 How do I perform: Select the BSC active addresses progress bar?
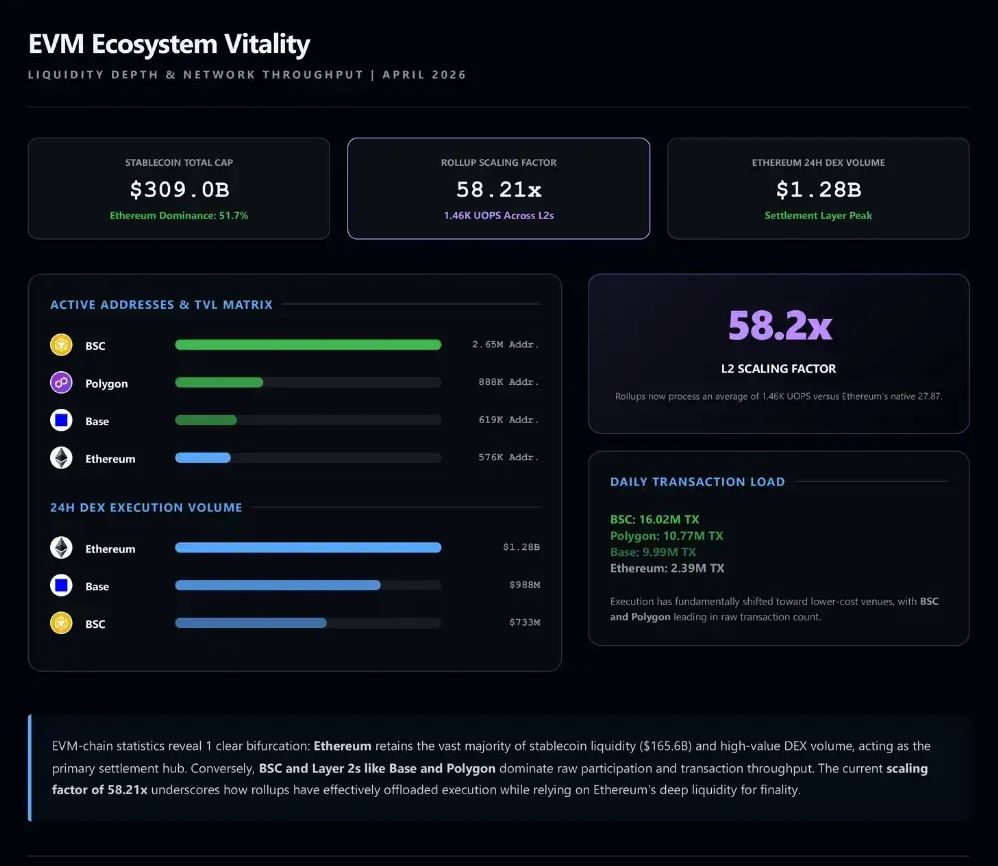tap(308, 345)
